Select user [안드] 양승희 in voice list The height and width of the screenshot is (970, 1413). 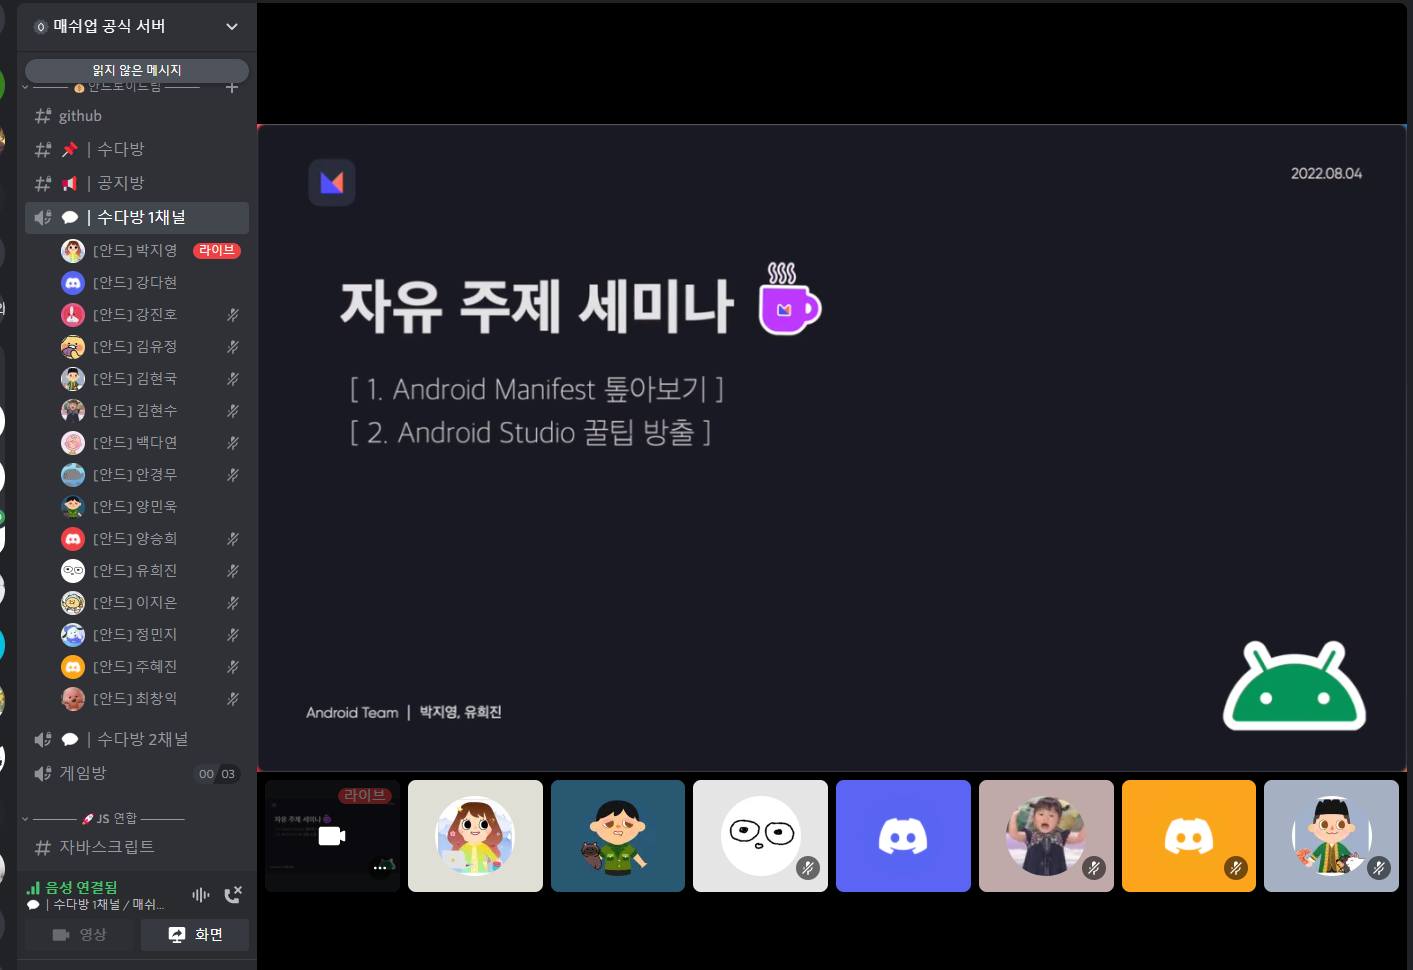[x=151, y=538]
